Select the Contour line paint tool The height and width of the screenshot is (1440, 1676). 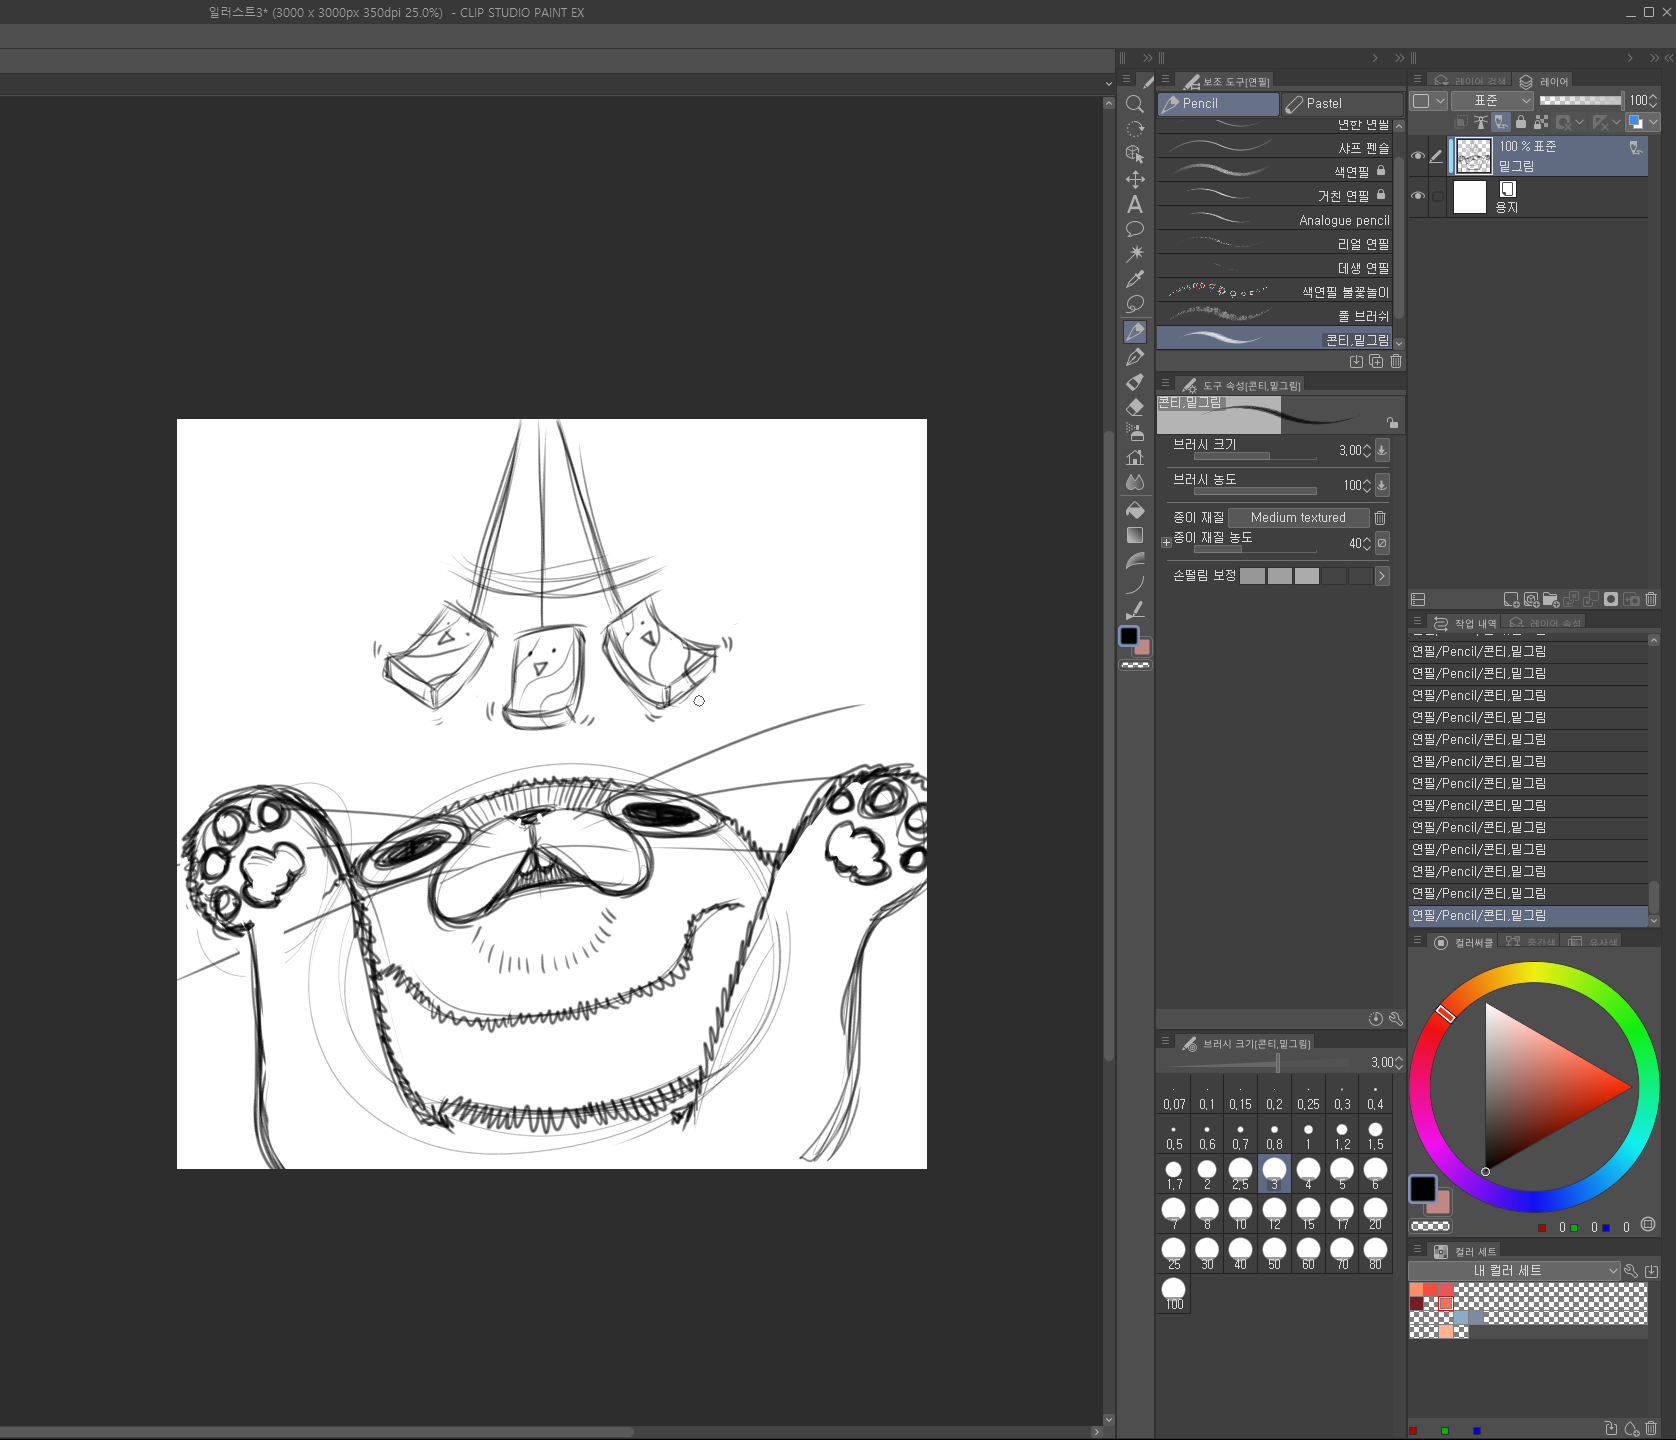coord(1135,560)
